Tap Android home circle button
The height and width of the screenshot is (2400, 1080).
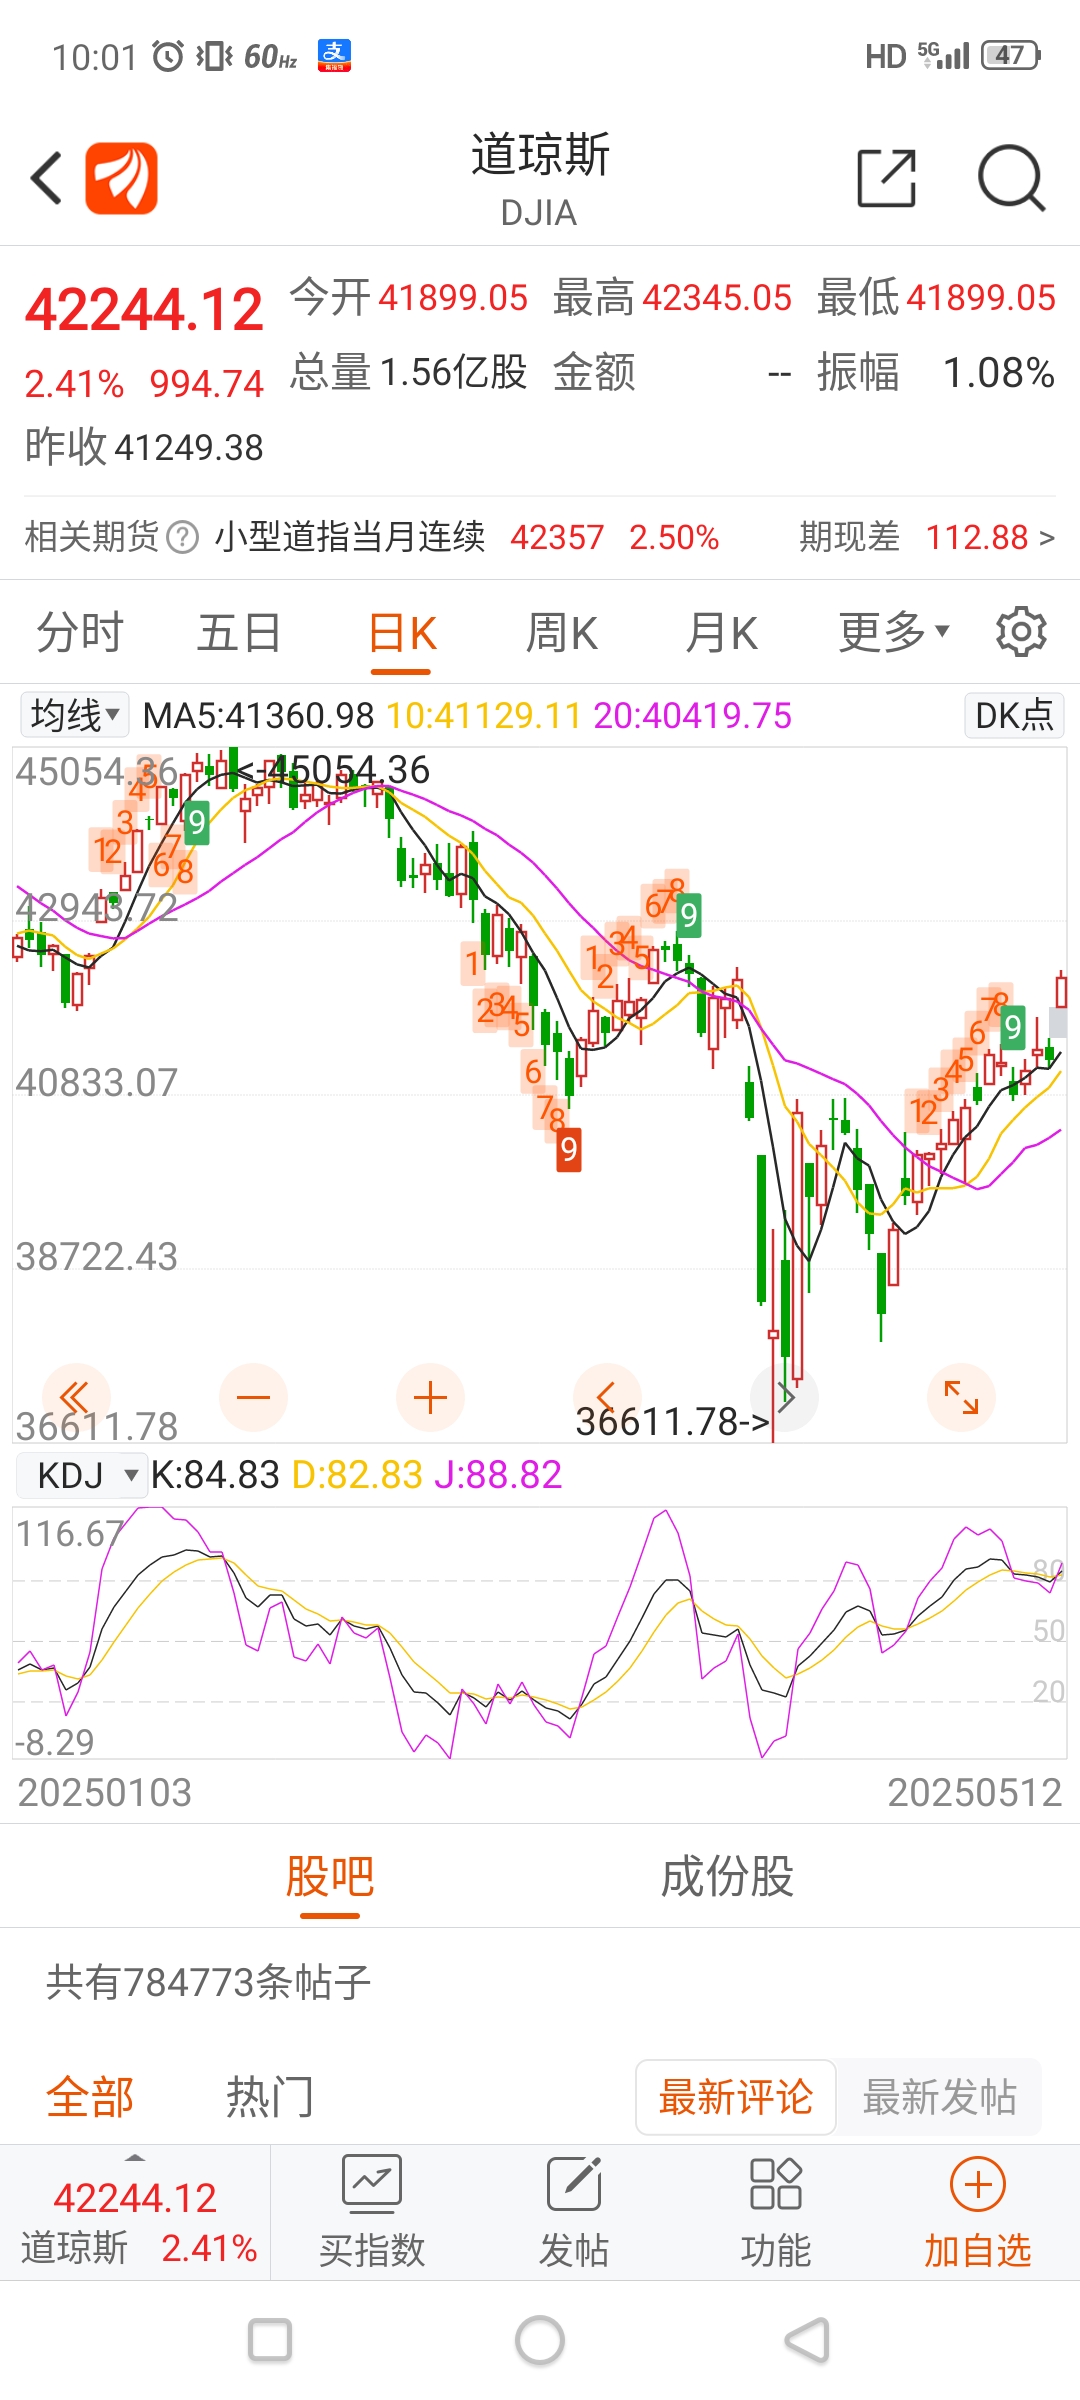tap(540, 2340)
